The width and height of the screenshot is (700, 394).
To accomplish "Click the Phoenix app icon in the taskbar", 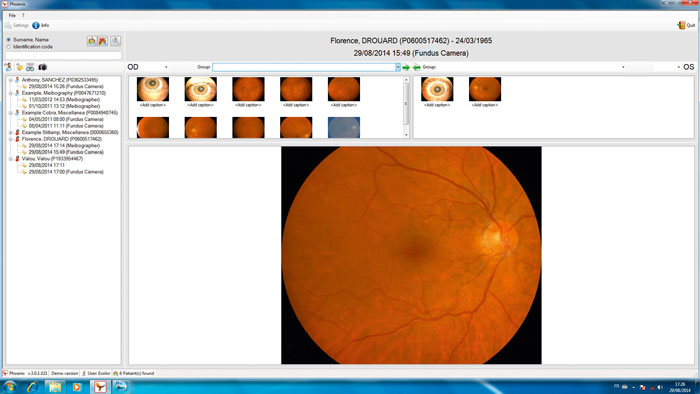I will click(x=100, y=386).
